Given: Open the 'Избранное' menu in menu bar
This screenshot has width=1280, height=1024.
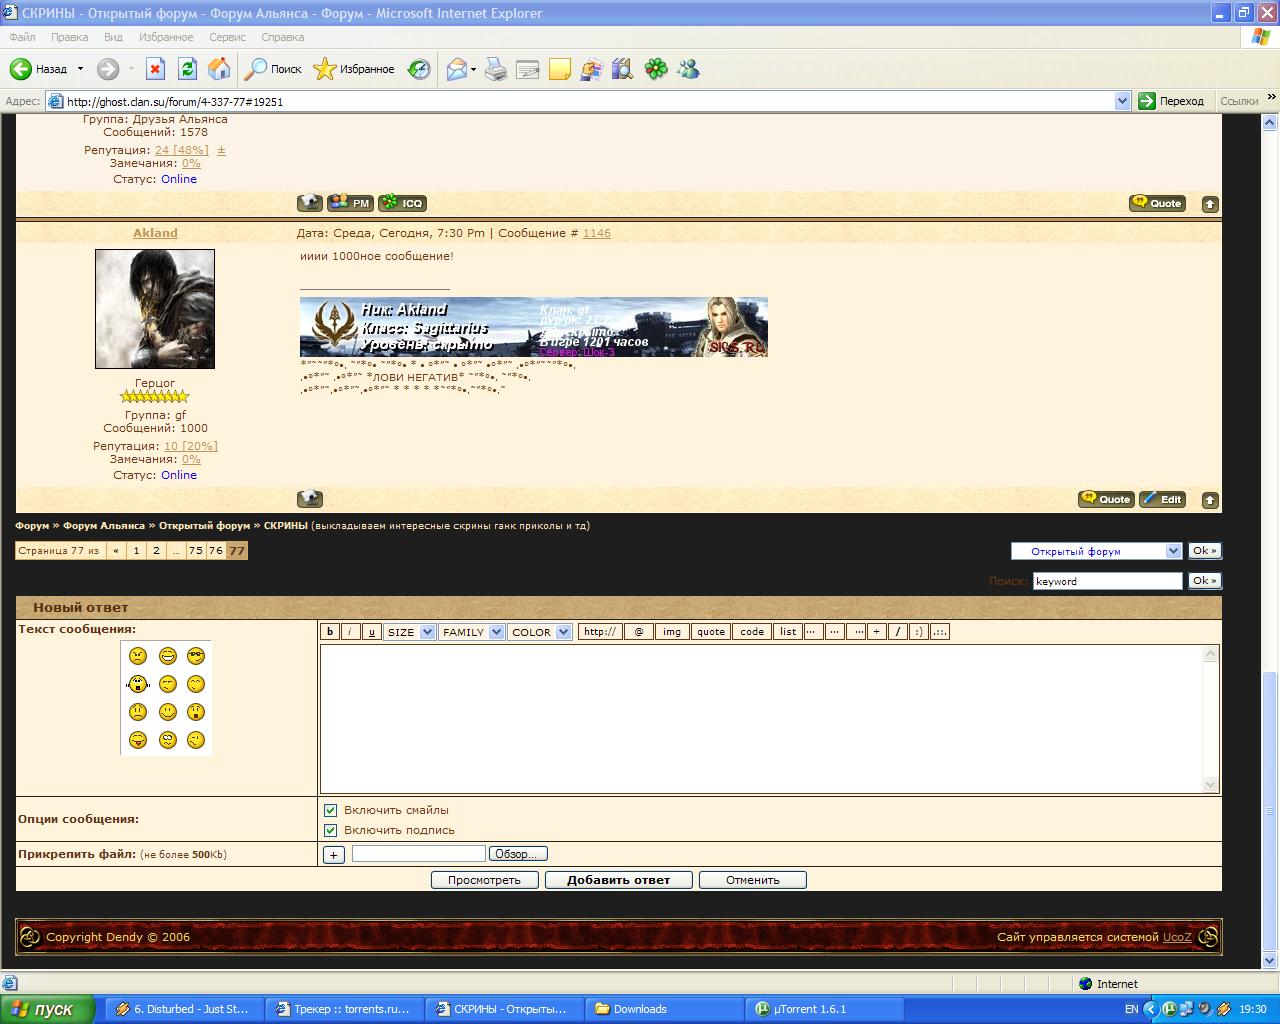Looking at the screenshot, I should pos(166,37).
